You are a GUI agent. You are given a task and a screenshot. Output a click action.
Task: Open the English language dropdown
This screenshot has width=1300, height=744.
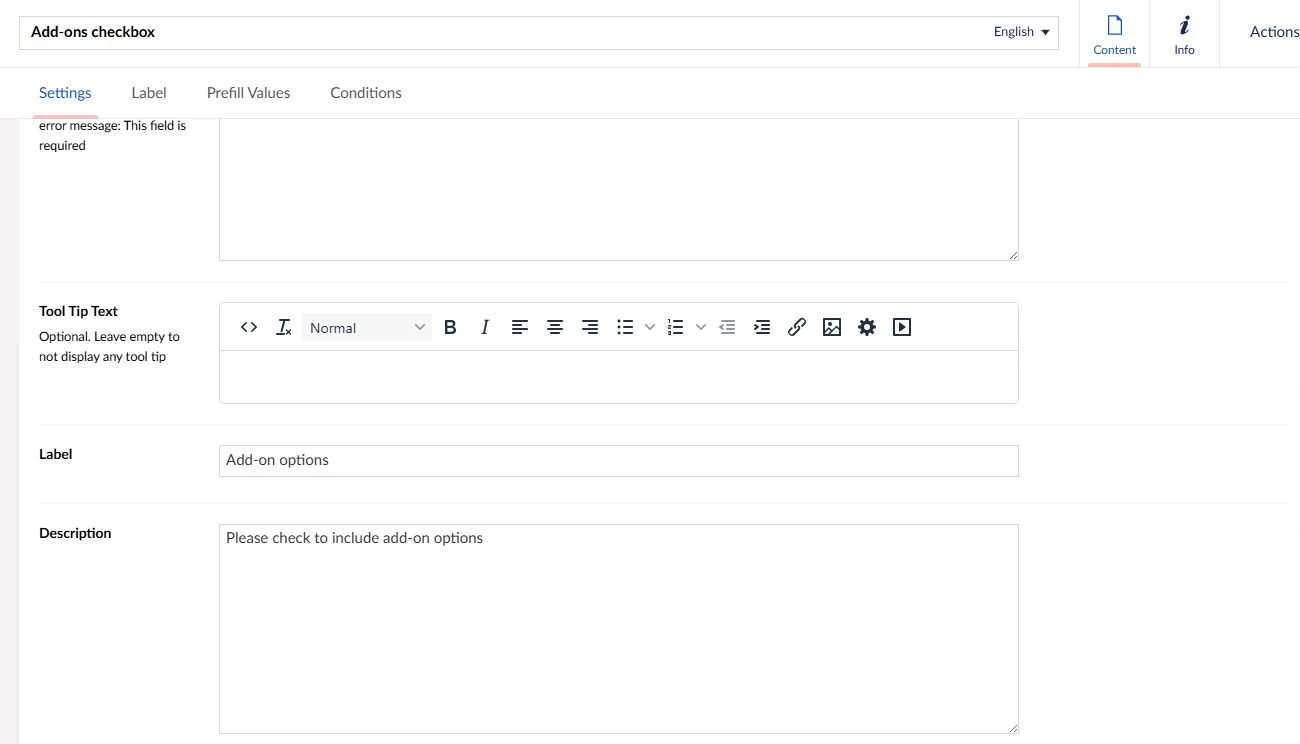coord(1021,32)
